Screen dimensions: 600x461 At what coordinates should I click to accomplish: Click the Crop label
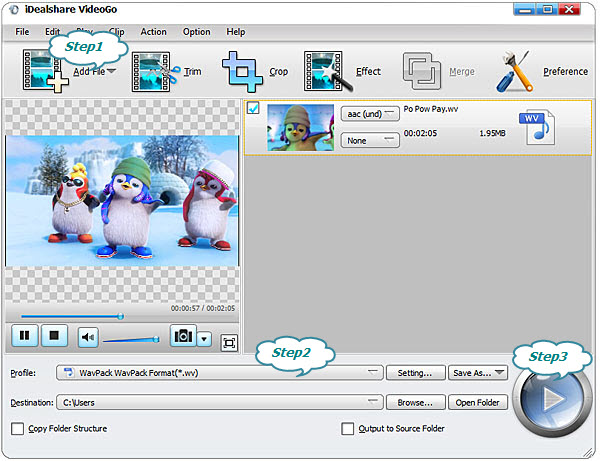[279, 72]
